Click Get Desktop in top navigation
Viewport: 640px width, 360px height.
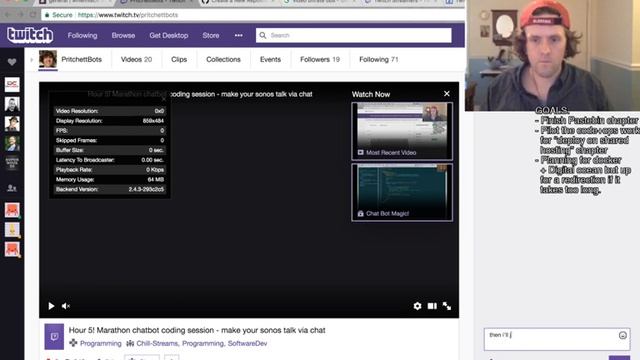coord(169,36)
